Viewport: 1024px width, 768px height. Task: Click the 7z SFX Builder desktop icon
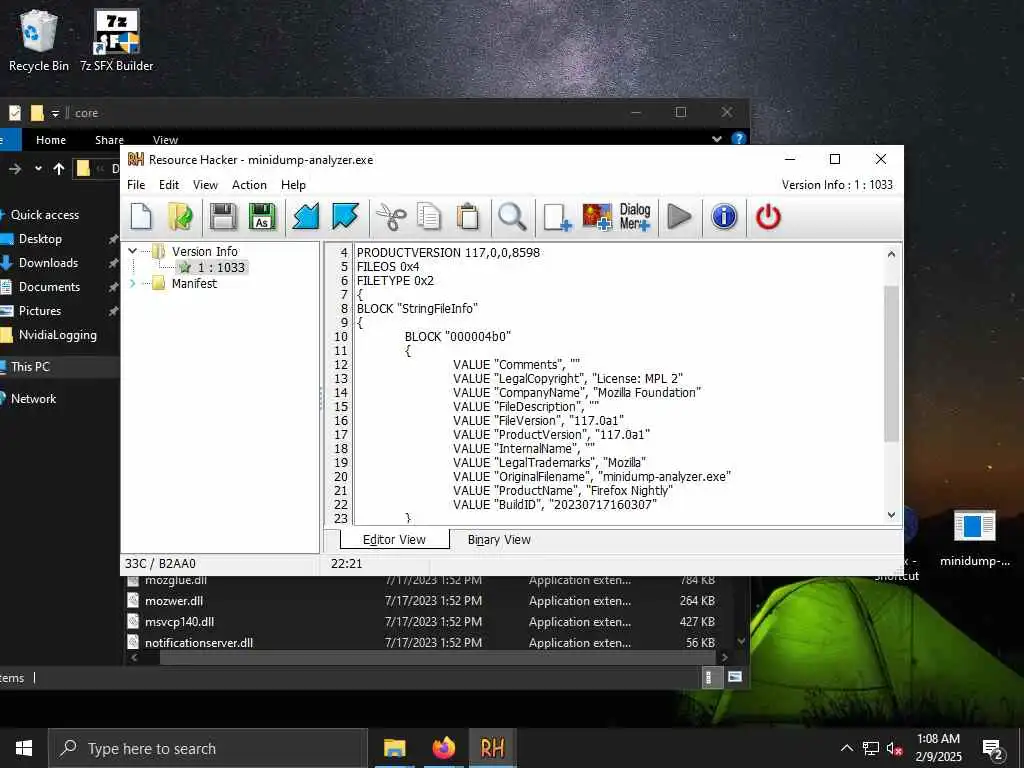tap(116, 40)
